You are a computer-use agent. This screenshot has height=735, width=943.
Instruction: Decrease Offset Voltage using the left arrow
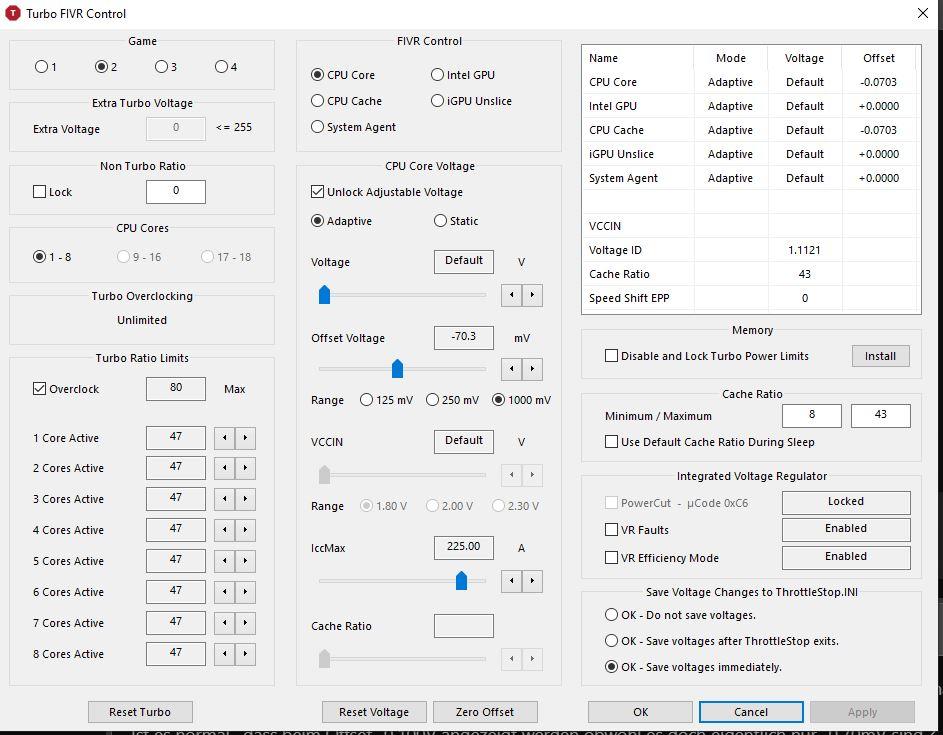[511, 369]
